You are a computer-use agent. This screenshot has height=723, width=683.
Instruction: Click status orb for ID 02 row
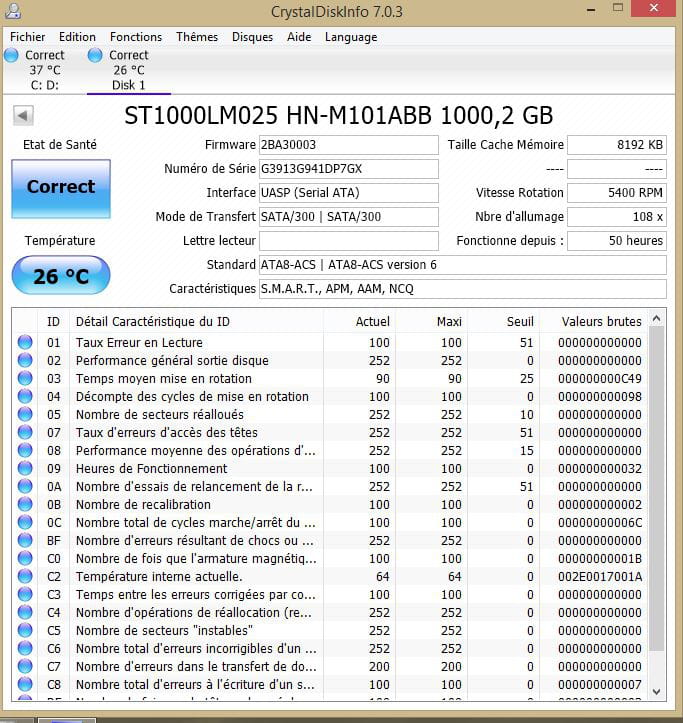click(25, 360)
